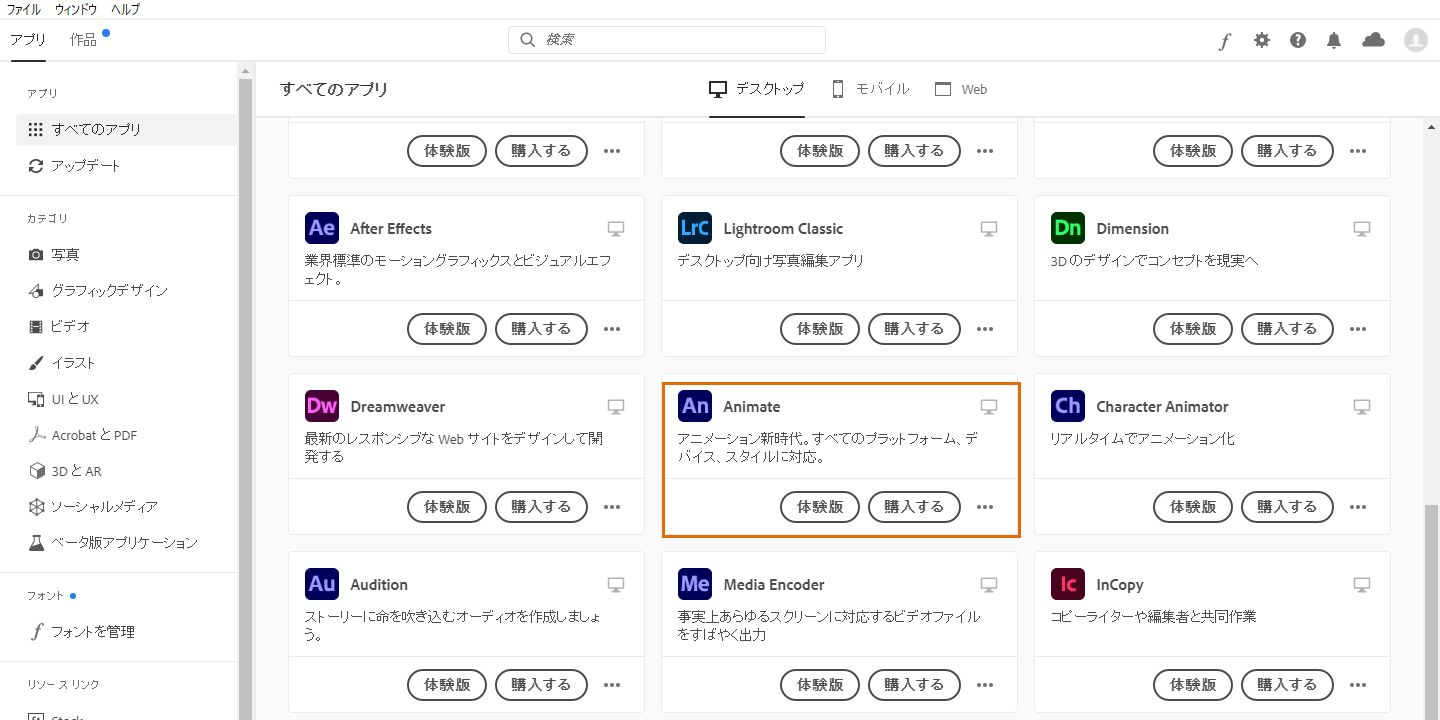This screenshot has height=720, width=1440.
Task: Click the main app list scrollbar
Action: 1432,611
